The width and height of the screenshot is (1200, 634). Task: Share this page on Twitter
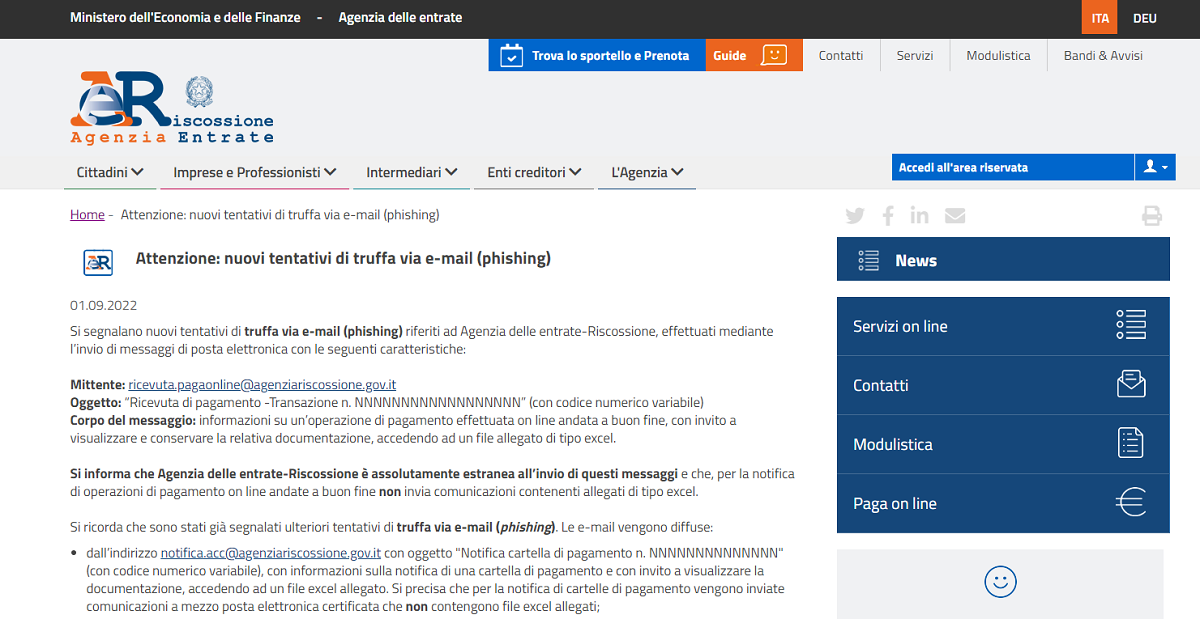coord(855,215)
